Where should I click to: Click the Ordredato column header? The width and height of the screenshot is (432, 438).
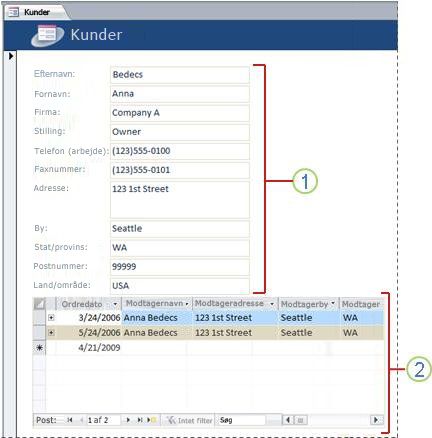coord(89,304)
